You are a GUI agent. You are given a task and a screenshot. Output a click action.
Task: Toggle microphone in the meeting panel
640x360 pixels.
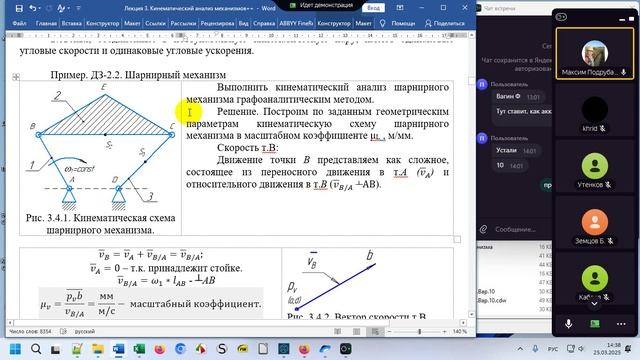coord(568,324)
